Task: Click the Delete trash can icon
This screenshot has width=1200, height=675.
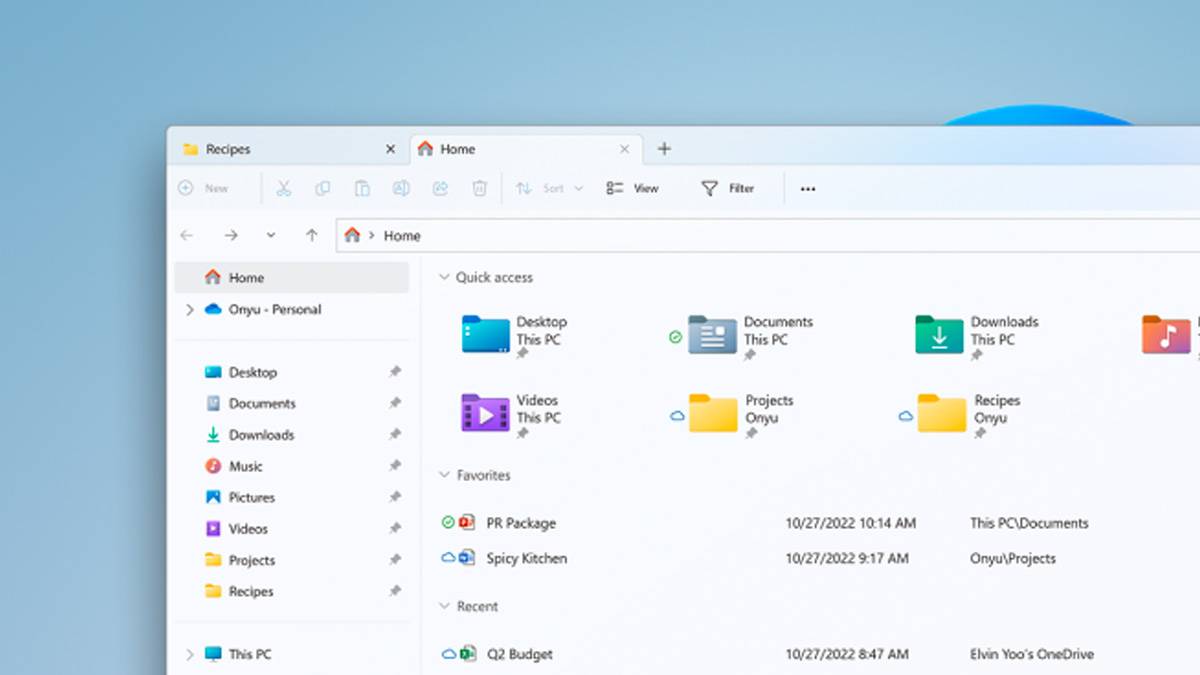Action: (x=480, y=188)
